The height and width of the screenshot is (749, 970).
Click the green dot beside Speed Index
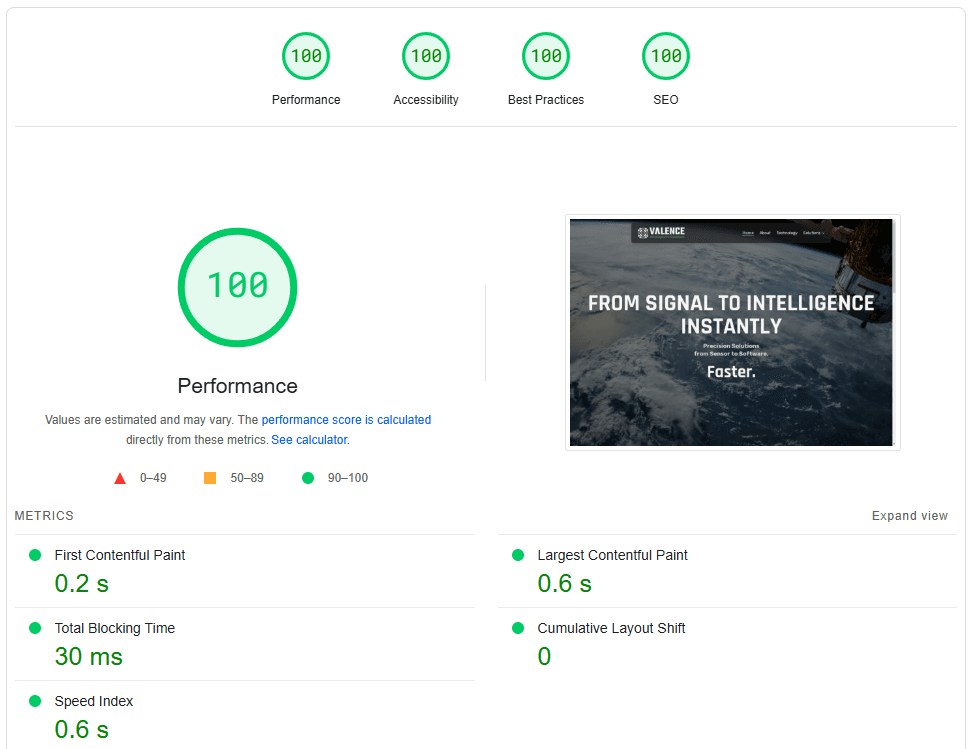pyautogui.click(x=35, y=701)
